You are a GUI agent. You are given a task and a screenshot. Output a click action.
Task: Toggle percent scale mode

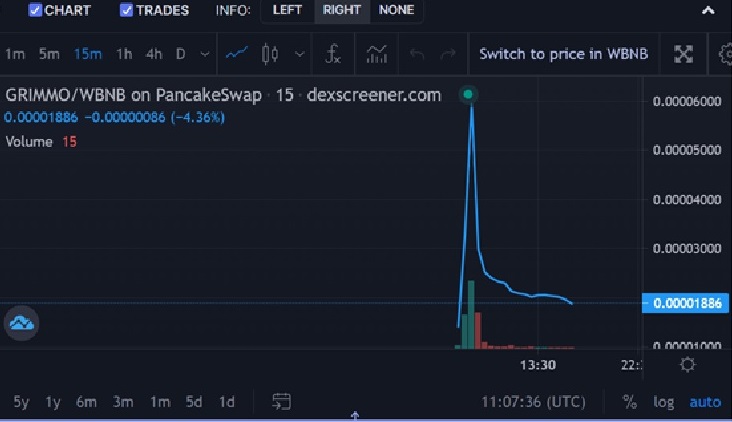coord(629,402)
